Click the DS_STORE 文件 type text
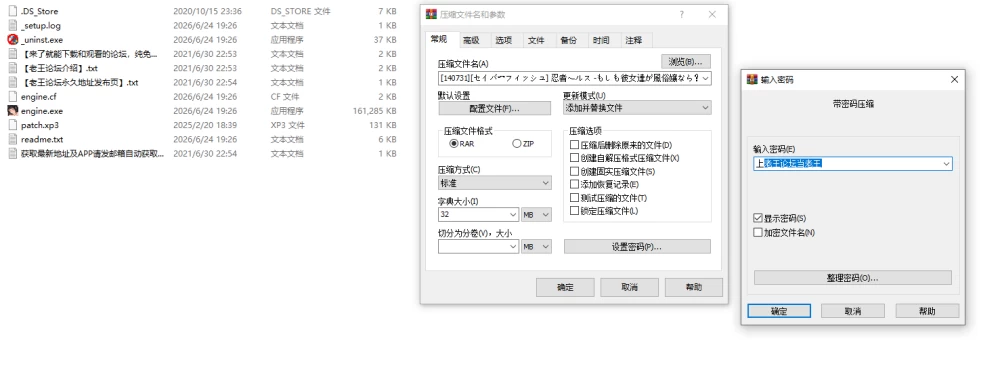1000x385 pixels. tap(300, 11)
